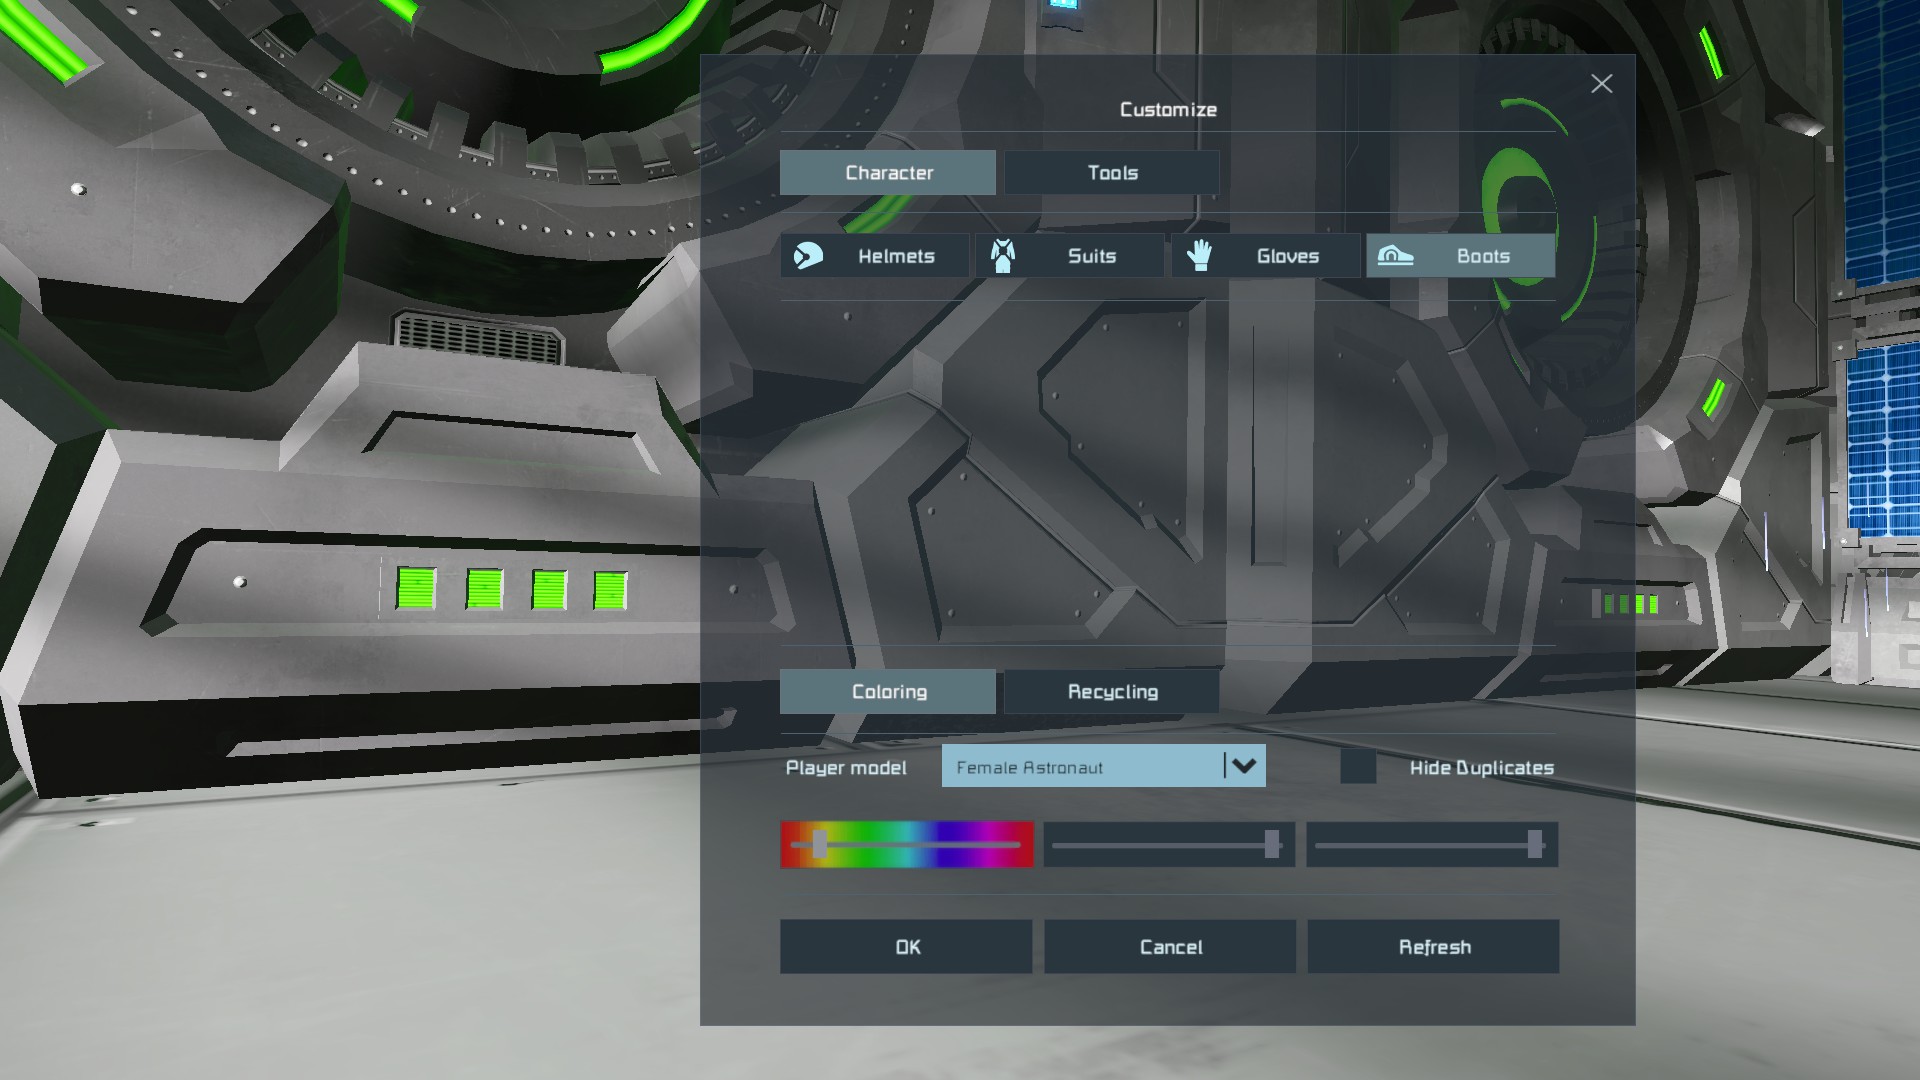
Task: Click the boot icon for Boots
Action: coord(1395,256)
